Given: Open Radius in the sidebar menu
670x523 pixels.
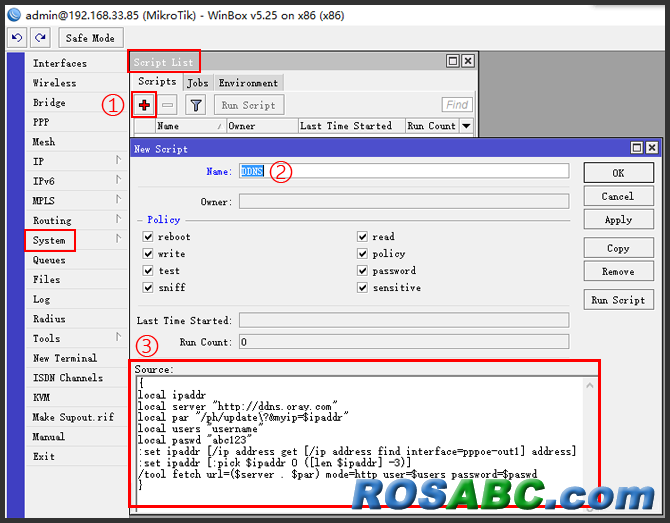Looking at the screenshot, I should tap(76, 319).
